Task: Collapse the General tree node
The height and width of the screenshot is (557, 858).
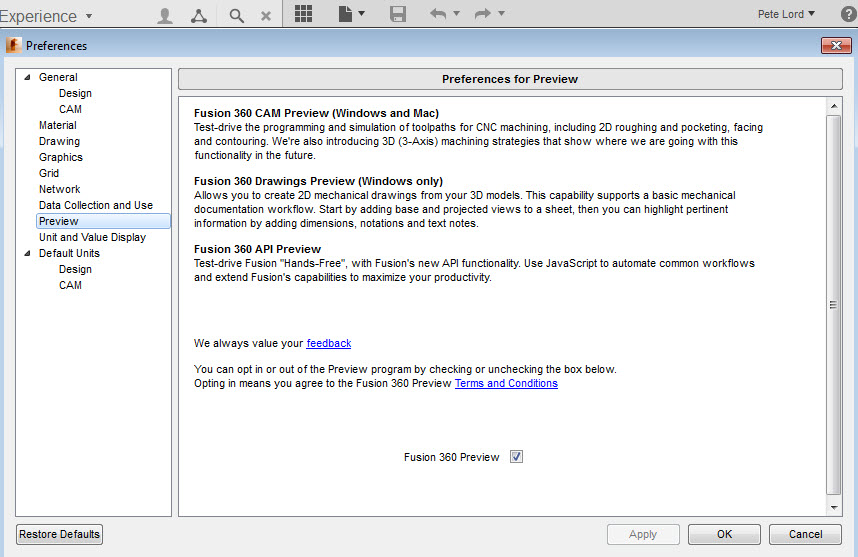Action: click(x=27, y=77)
